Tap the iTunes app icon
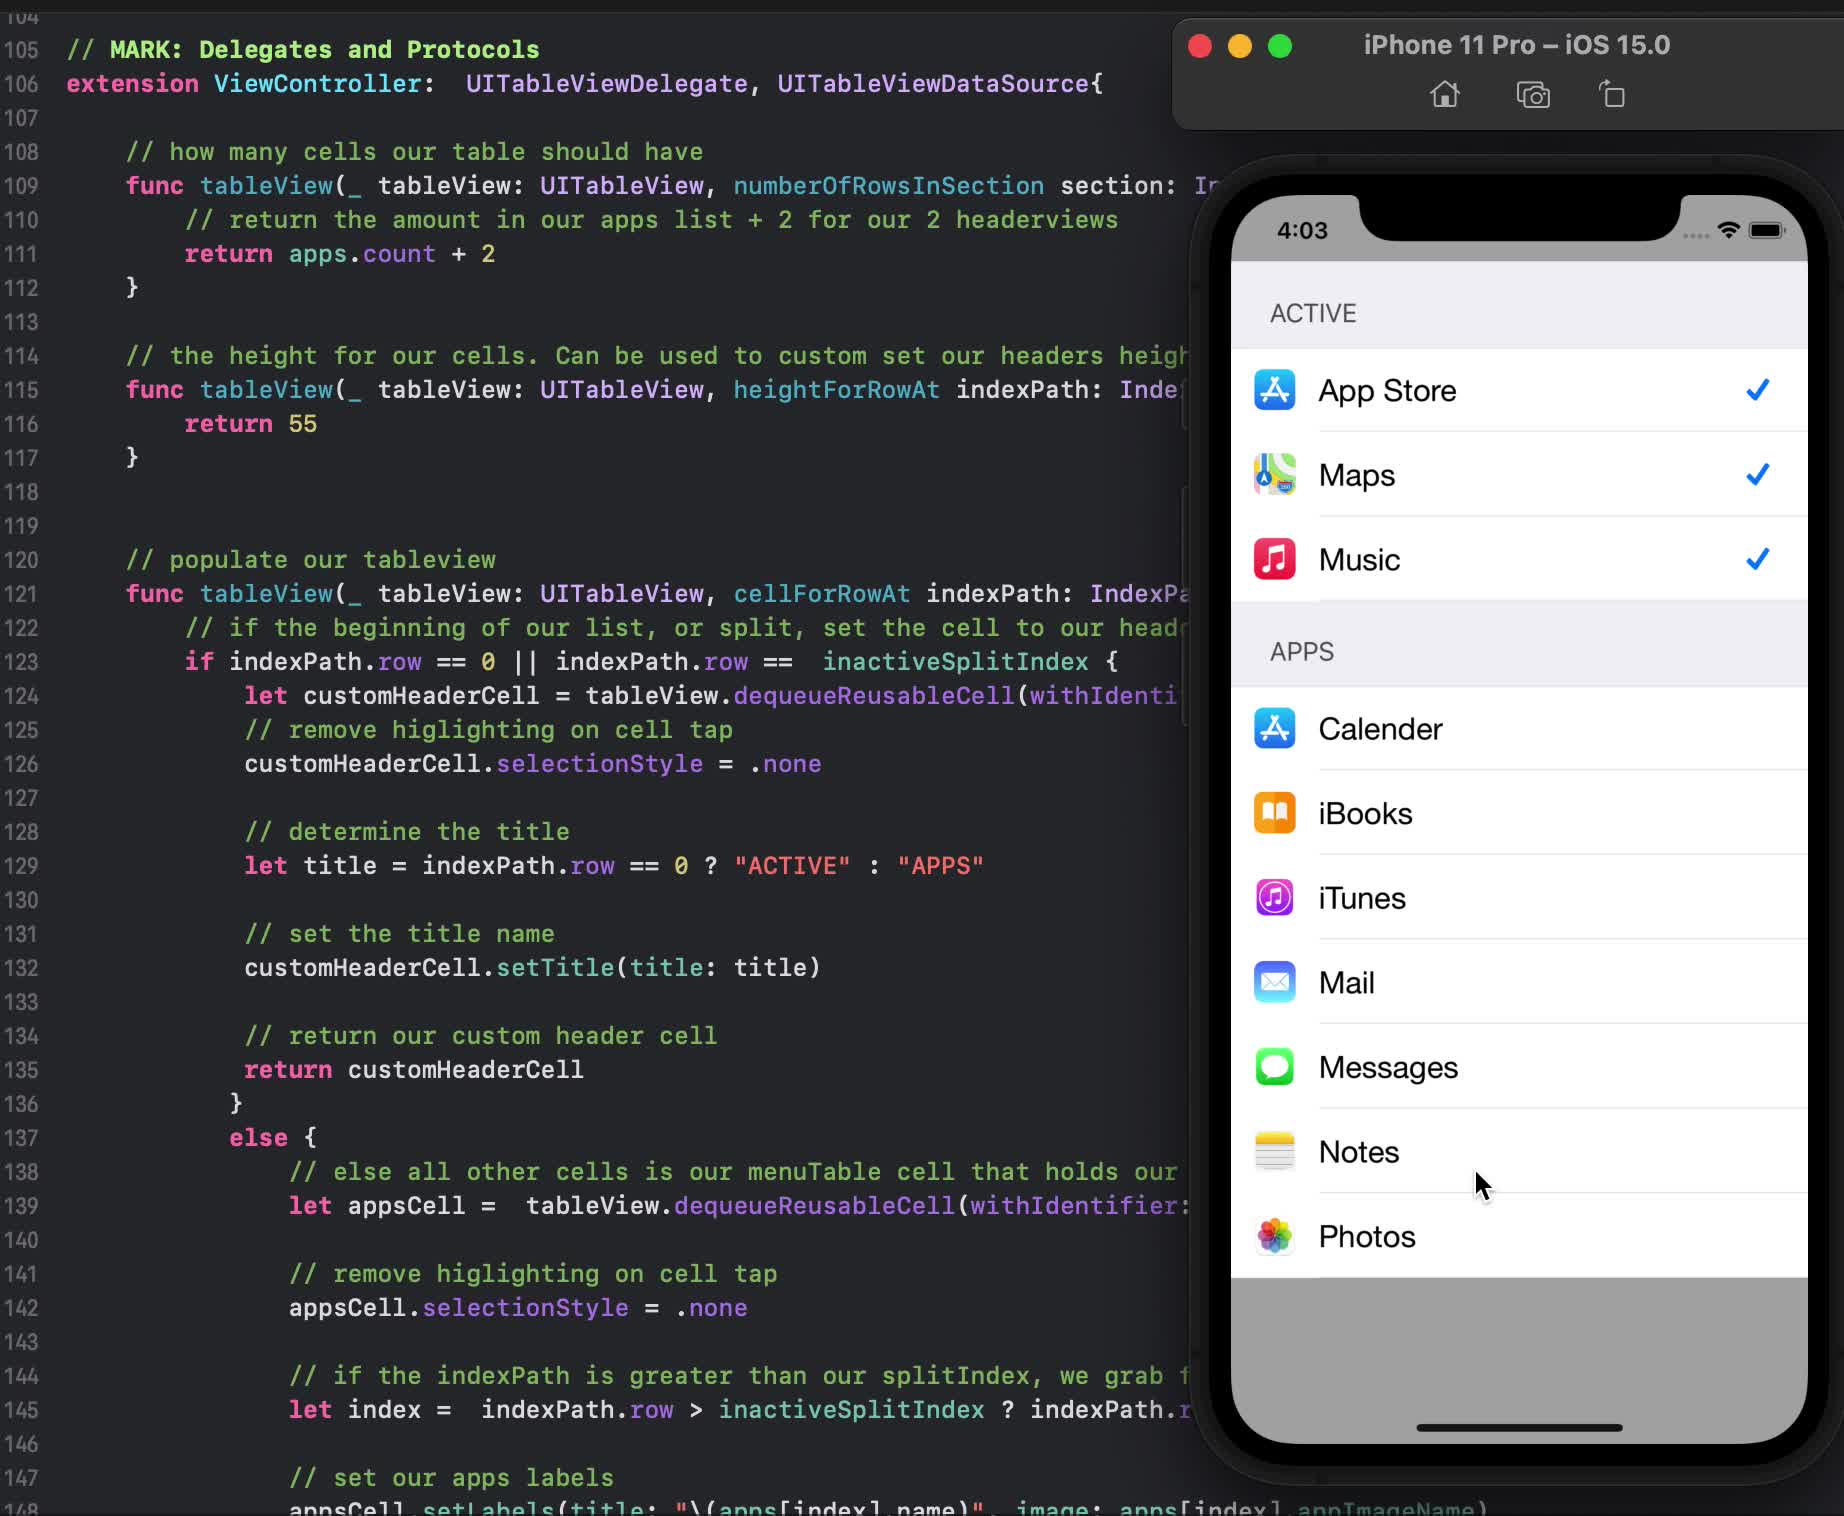Screen dimensions: 1844x1516 click(x=1273, y=897)
